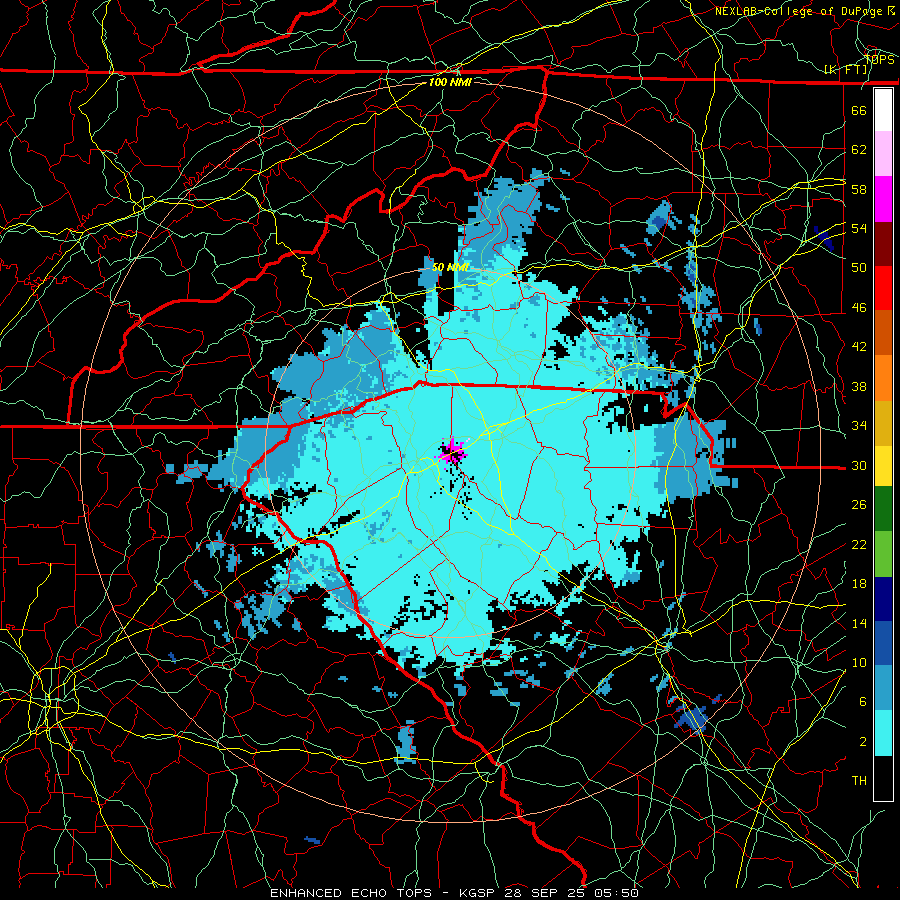Click the 10 legend value

[859, 662]
